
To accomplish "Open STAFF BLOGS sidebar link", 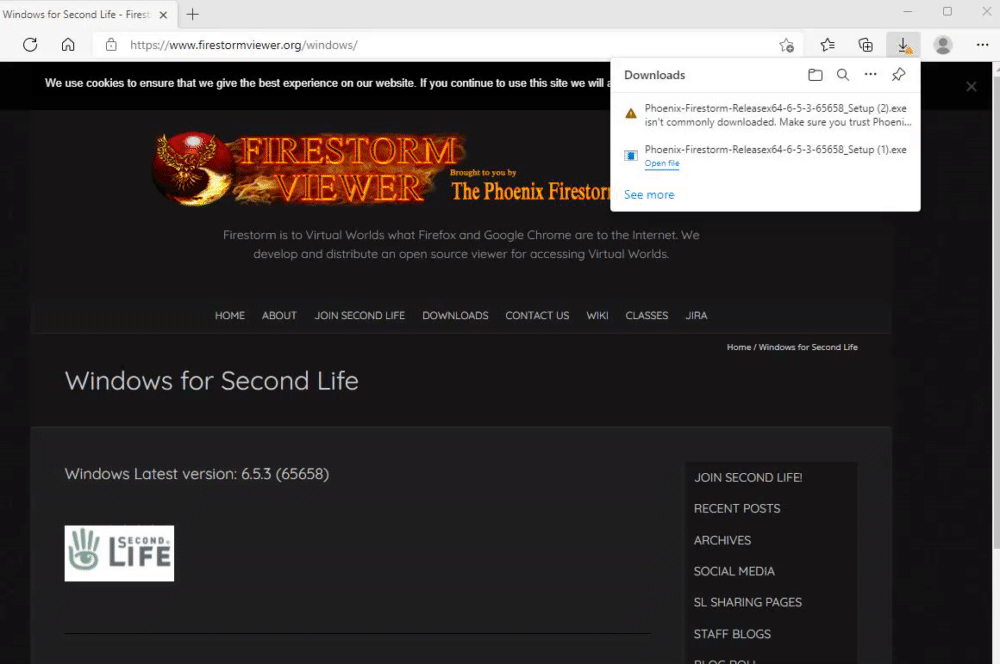I will [732, 634].
